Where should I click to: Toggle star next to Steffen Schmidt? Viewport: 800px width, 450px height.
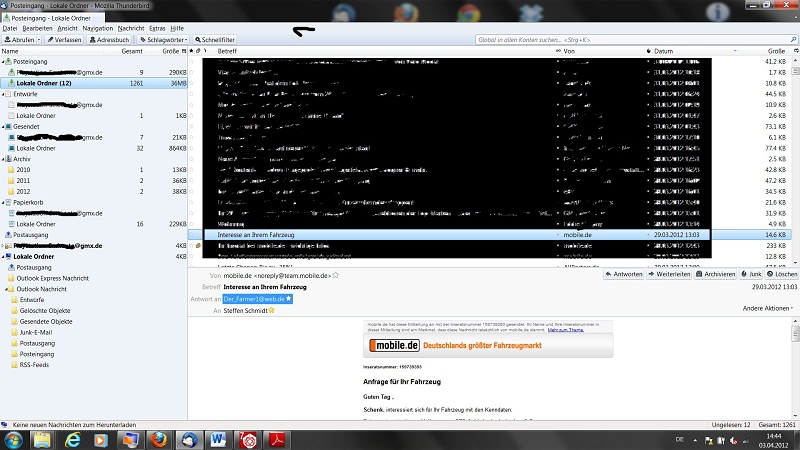point(271,310)
